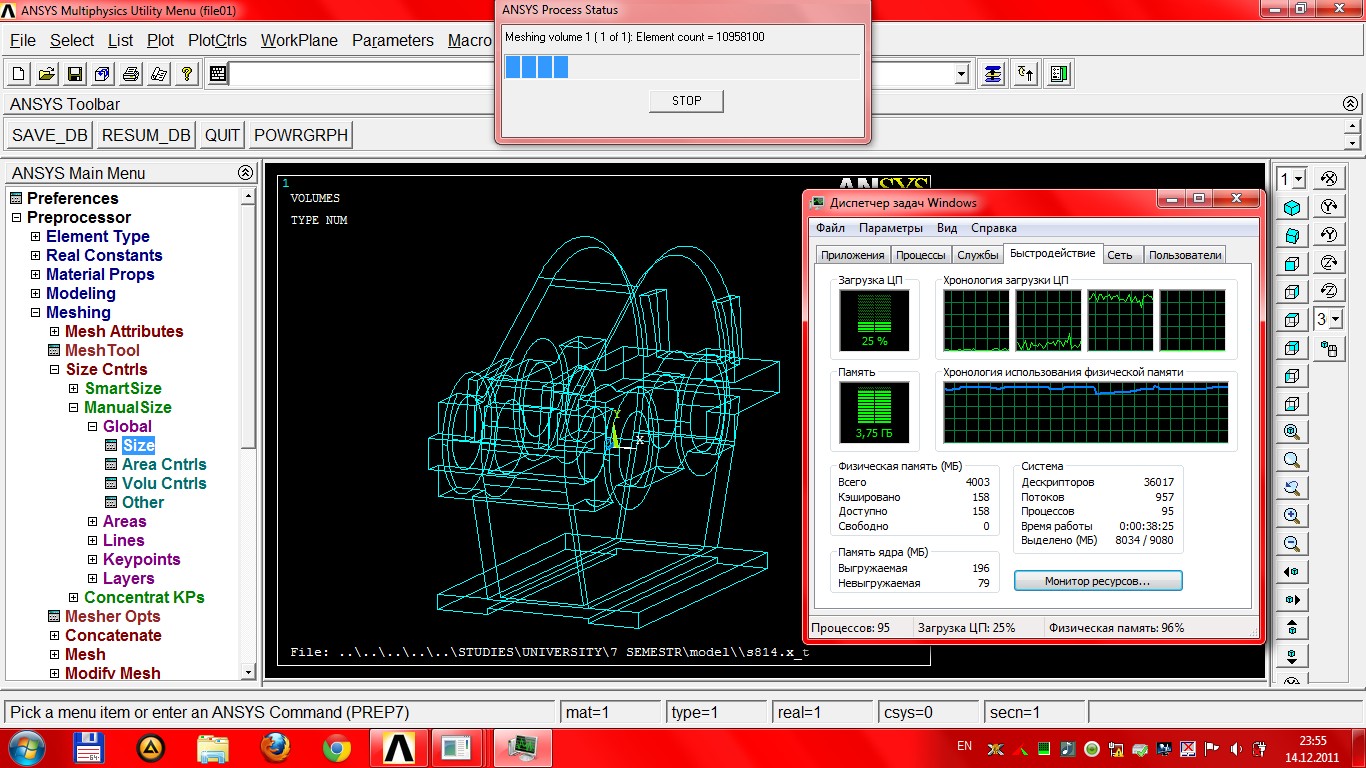Click the keyboard command prompt icon
Image resolution: width=1366 pixels, height=768 pixels.
tap(218, 74)
